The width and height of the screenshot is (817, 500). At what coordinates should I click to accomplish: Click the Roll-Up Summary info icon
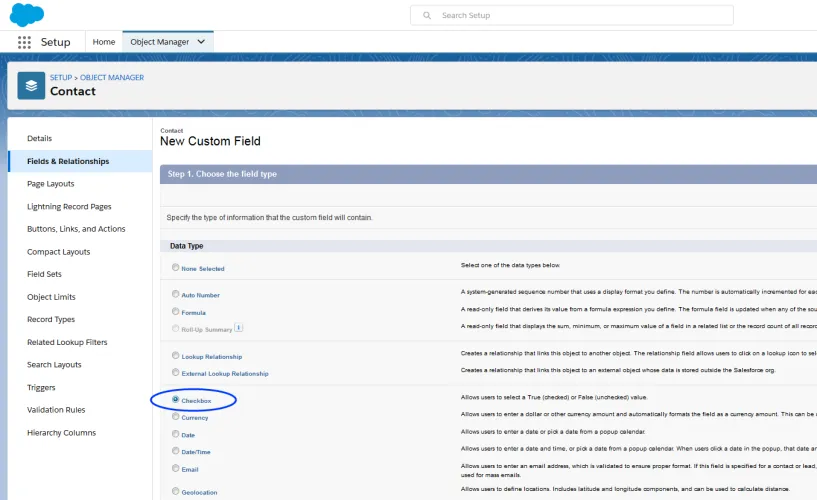pos(239,328)
